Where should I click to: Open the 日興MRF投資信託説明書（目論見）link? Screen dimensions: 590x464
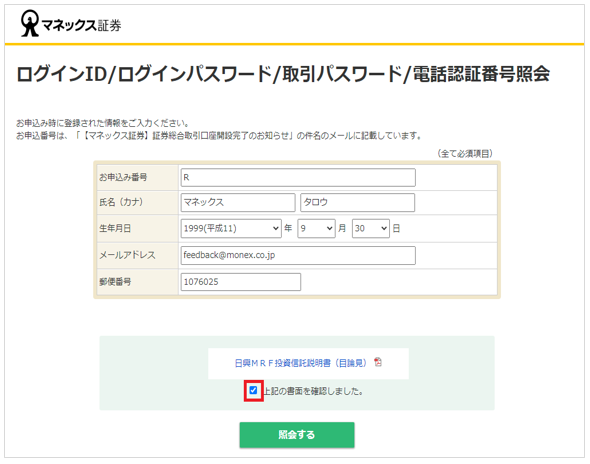click(x=300, y=363)
